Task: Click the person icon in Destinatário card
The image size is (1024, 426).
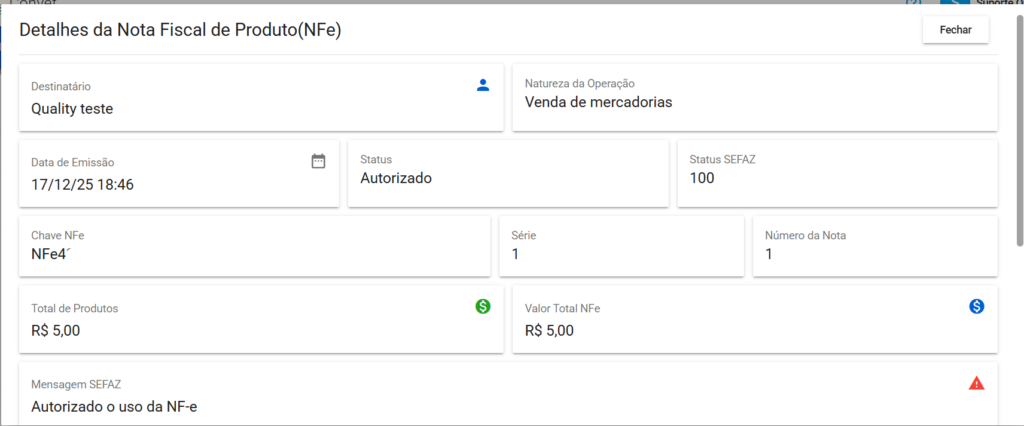Action: [x=483, y=85]
